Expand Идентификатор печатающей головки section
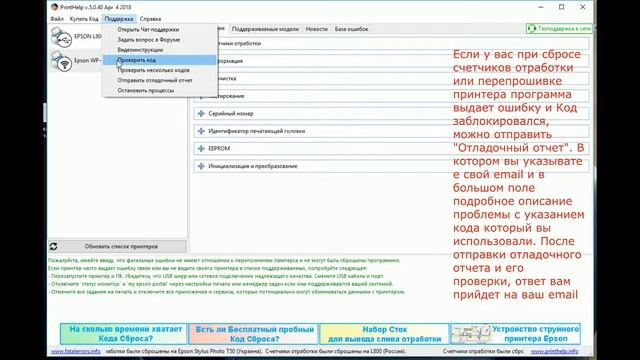The height and width of the screenshot is (360, 640). pos(201,131)
